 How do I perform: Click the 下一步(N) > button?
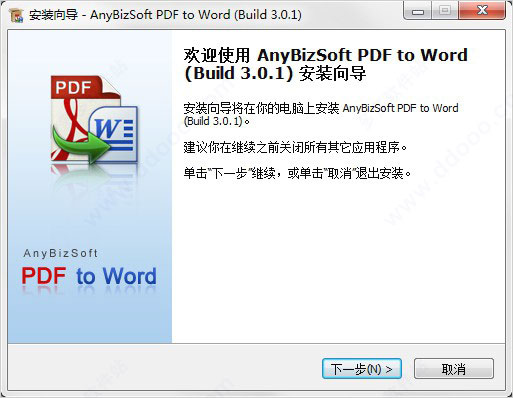[x=362, y=369]
